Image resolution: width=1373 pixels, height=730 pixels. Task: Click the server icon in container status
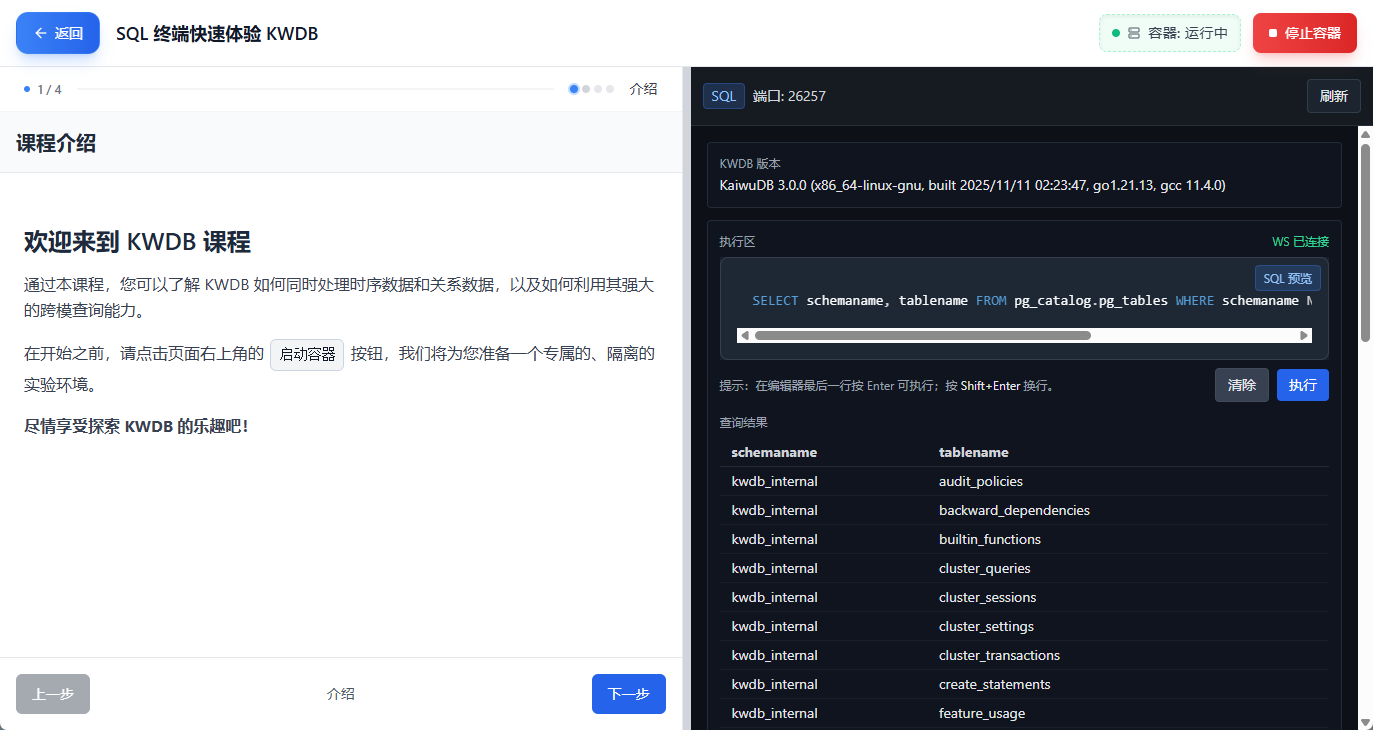click(1134, 33)
